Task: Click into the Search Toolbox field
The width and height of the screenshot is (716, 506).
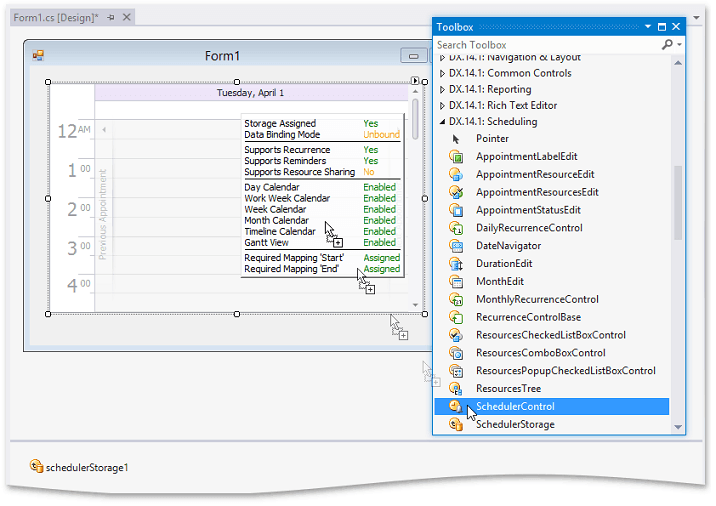Action: (547, 45)
